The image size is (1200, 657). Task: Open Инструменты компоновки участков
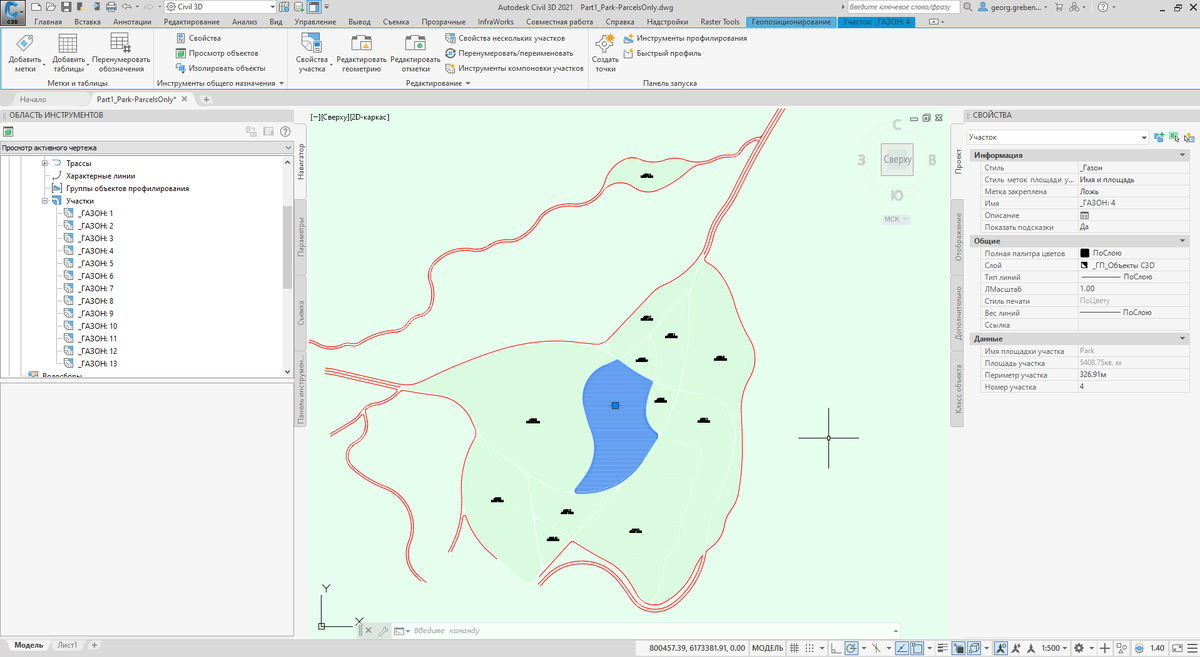tap(514, 68)
